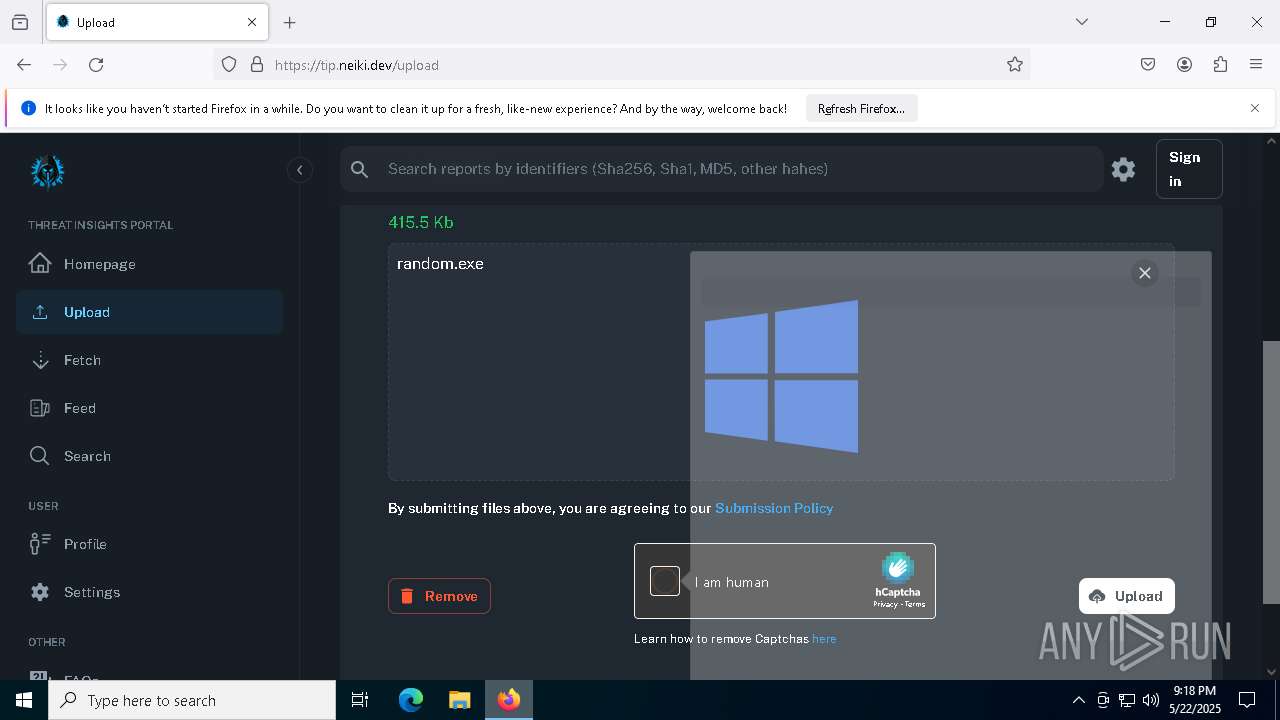Close the overlay with the X button
The width and height of the screenshot is (1280, 720).
[x=1145, y=273]
